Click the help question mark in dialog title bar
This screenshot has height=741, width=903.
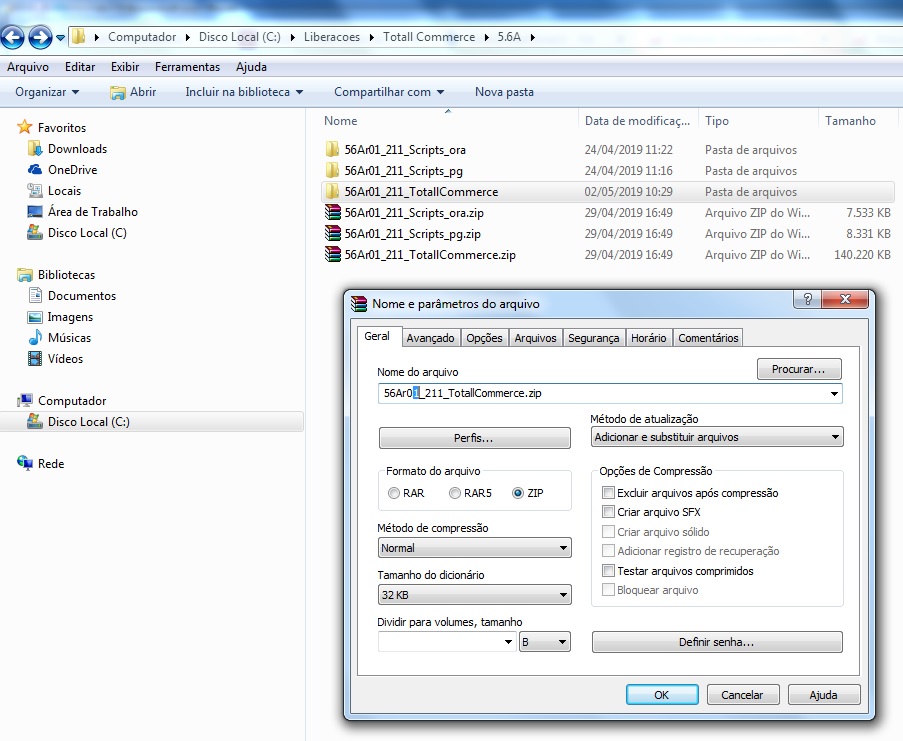(807, 299)
